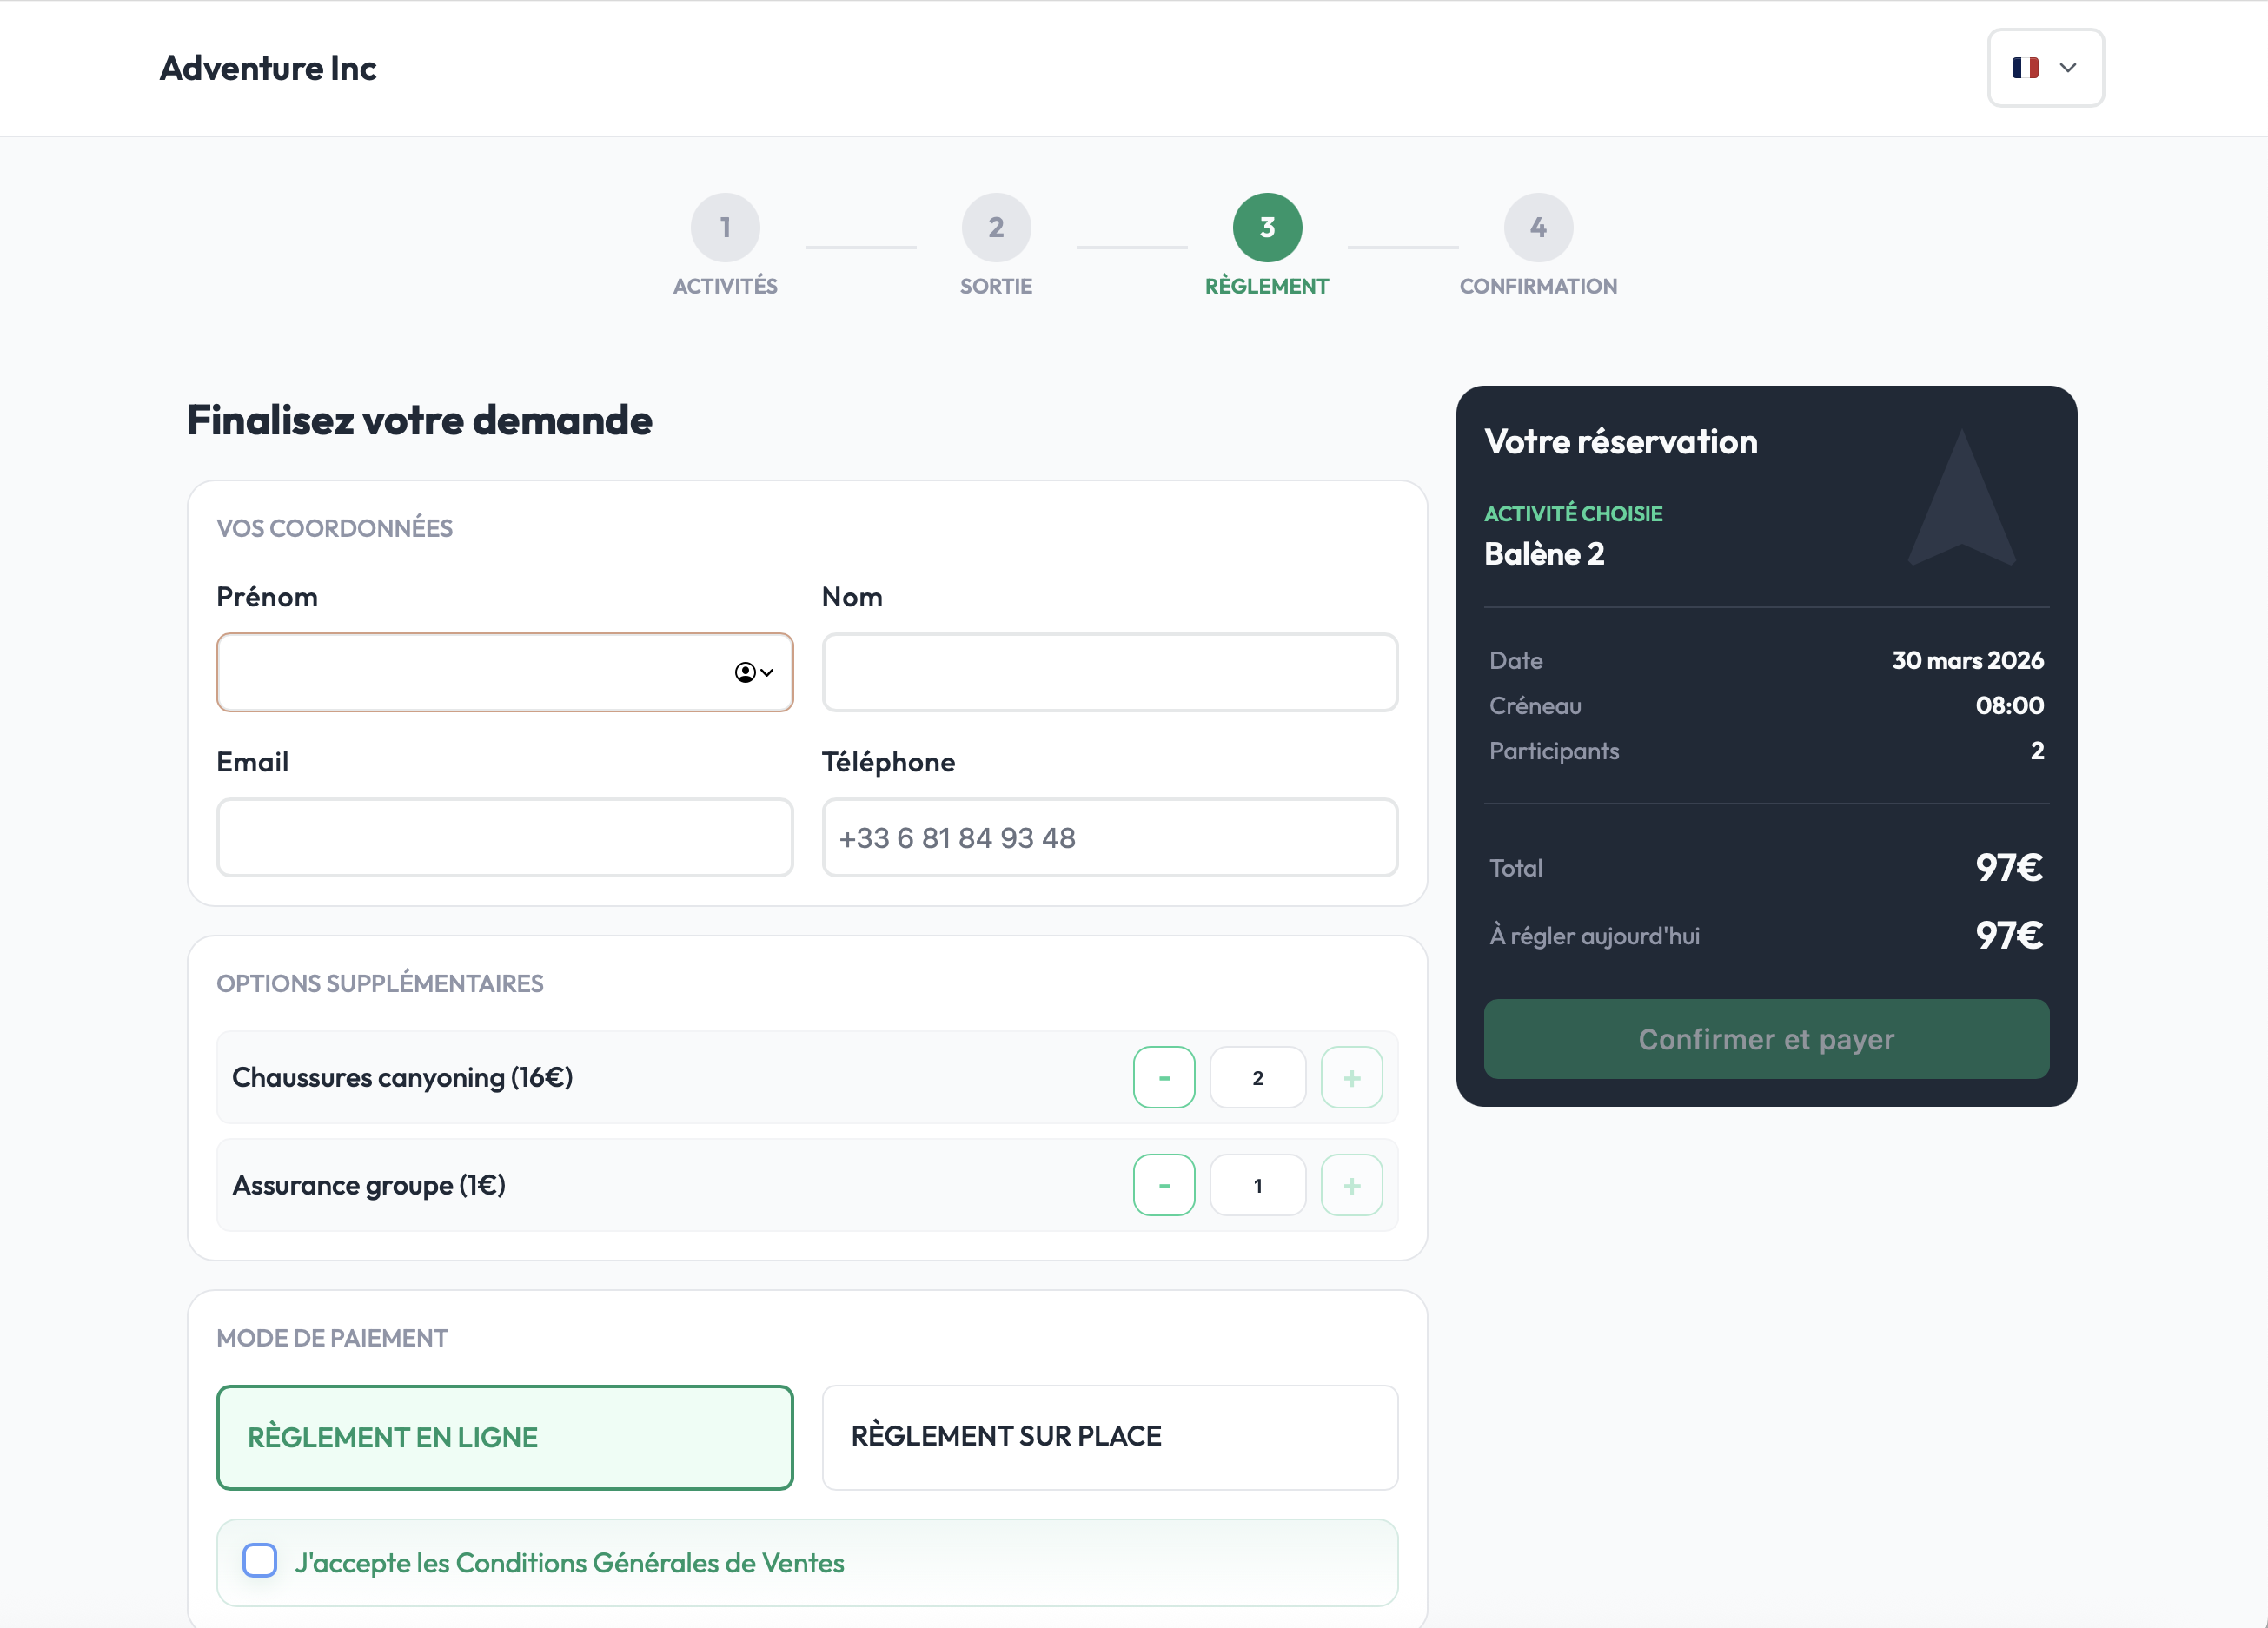Click the Téléphone input field
Viewport: 2268px width, 1628px height.
(1109, 837)
